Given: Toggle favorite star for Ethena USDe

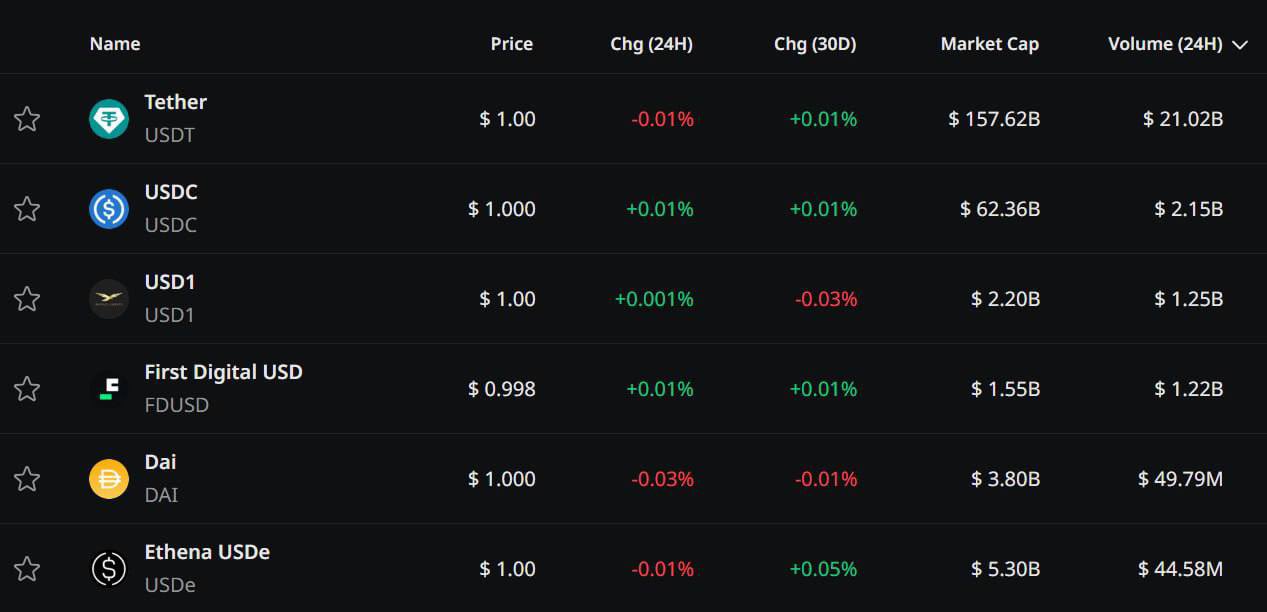Looking at the screenshot, I should pyautogui.click(x=27, y=569).
